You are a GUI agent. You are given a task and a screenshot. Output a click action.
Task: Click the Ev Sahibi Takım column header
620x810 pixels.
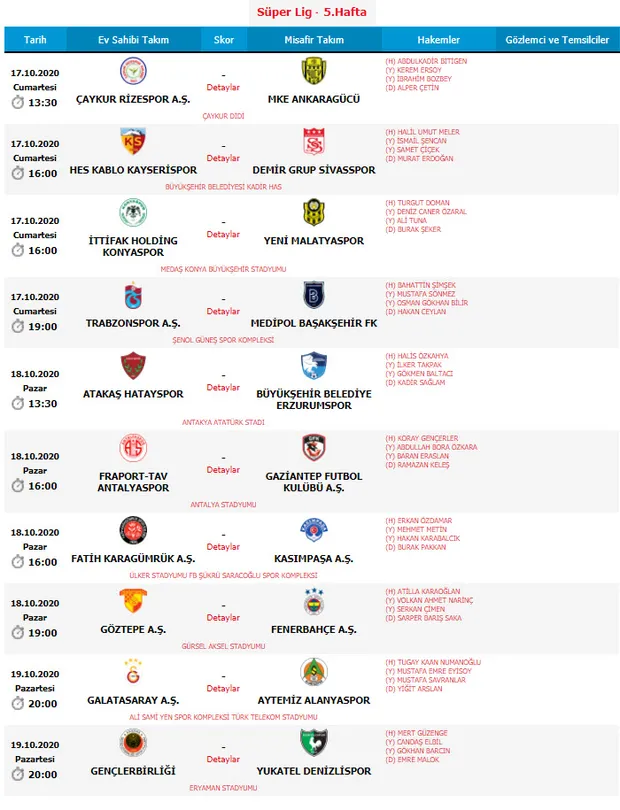click(x=133, y=40)
